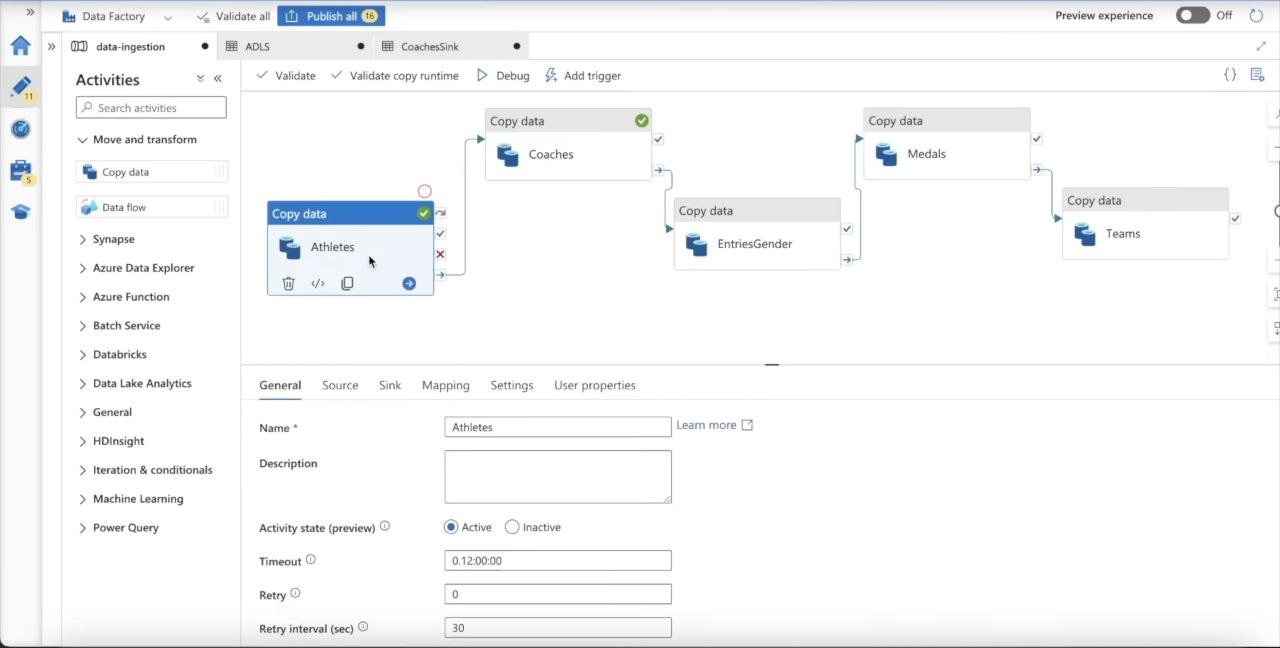This screenshot has width=1280, height=648.
Task: Open the Monitor gauge icon in sidebar
Action: tap(21, 129)
